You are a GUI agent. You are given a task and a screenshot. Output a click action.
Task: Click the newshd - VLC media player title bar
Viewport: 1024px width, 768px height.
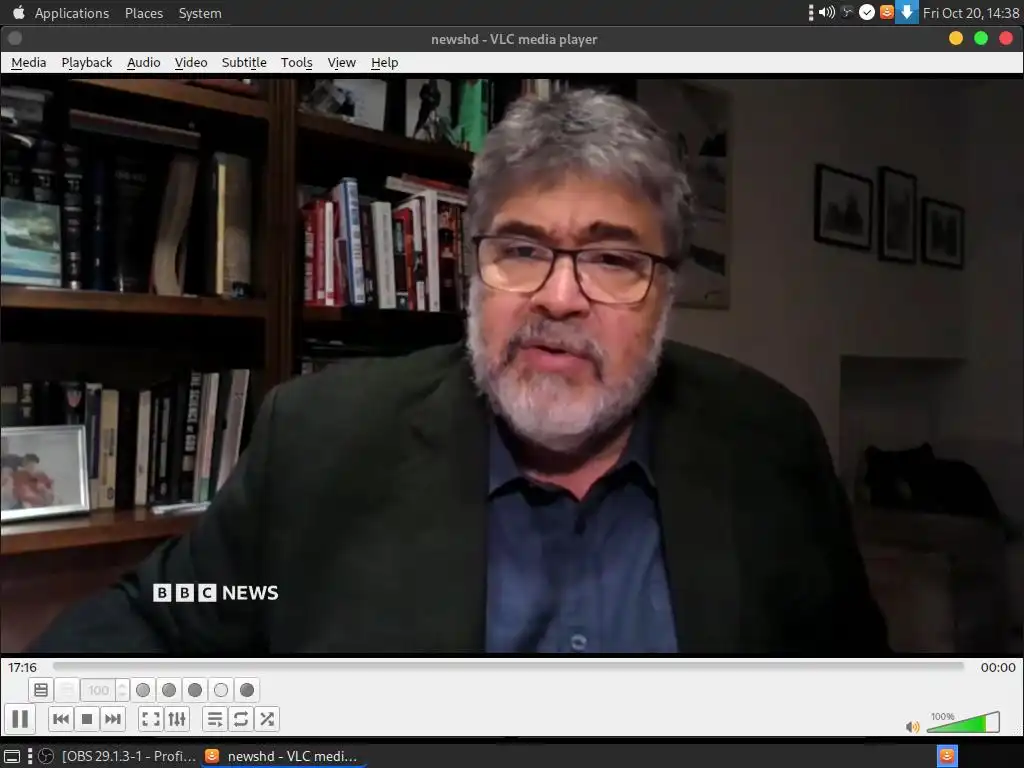(x=514, y=39)
